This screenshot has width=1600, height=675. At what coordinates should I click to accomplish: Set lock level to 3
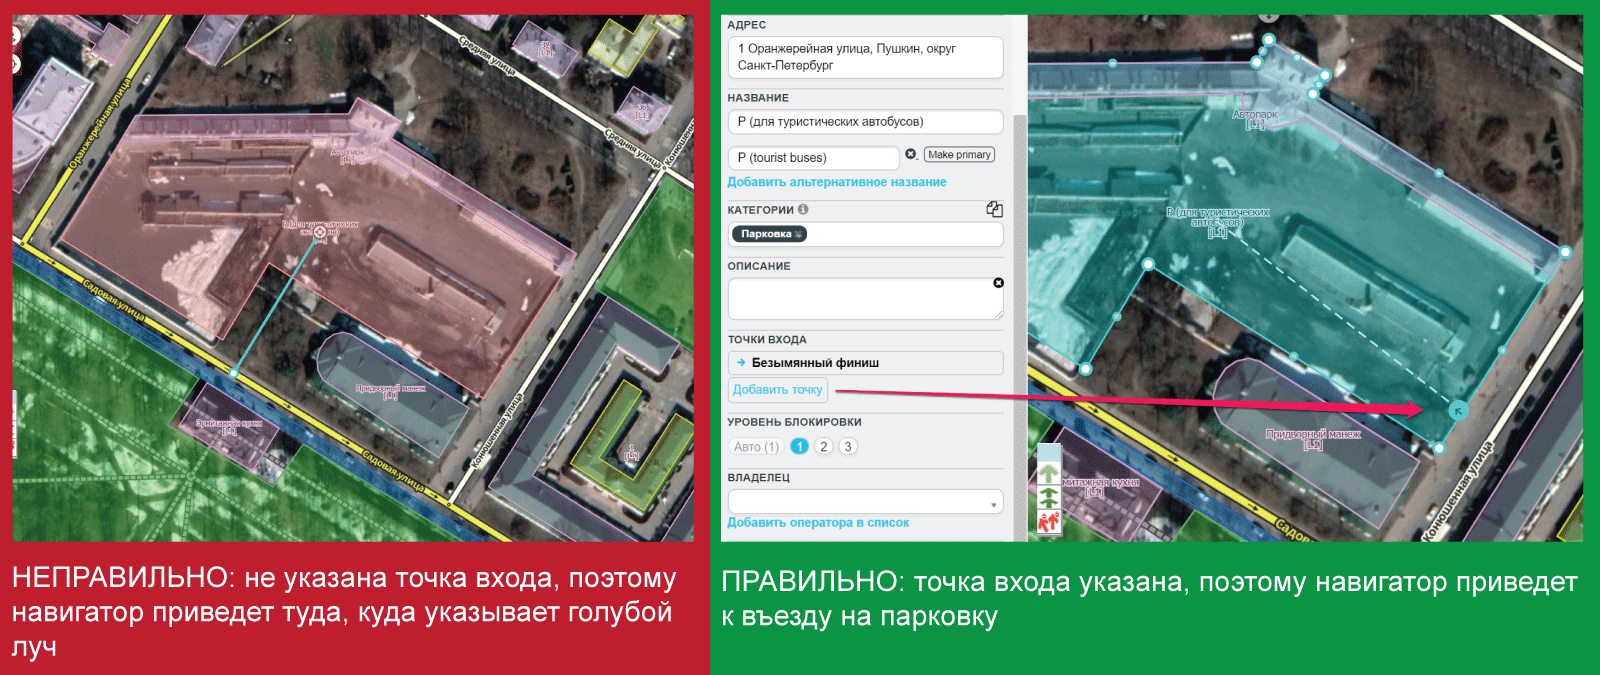[848, 447]
